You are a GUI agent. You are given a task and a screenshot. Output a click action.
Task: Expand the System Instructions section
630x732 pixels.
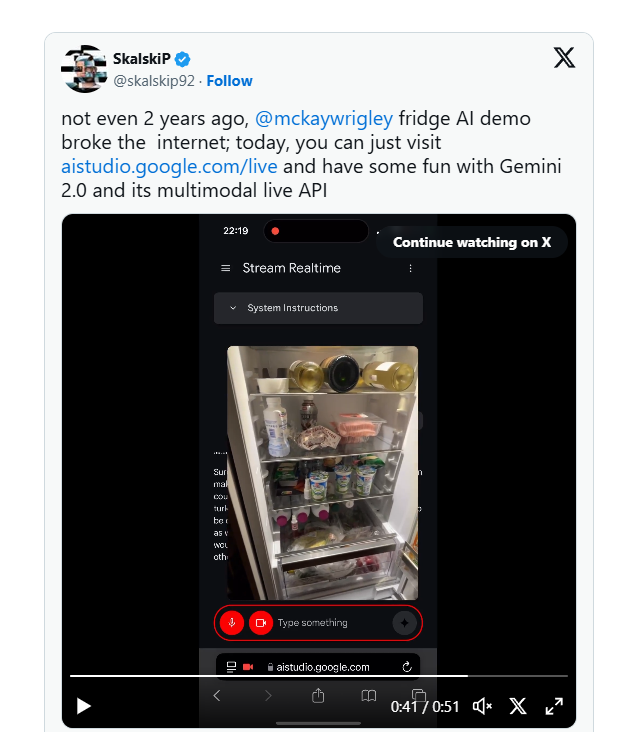pos(318,308)
